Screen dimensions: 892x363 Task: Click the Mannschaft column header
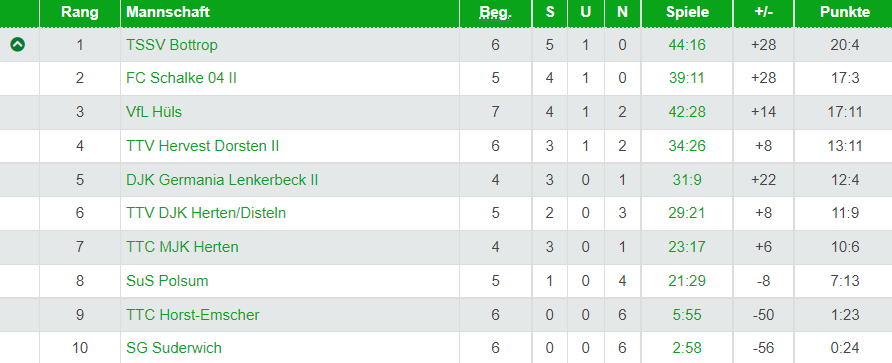(x=168, y=12)
